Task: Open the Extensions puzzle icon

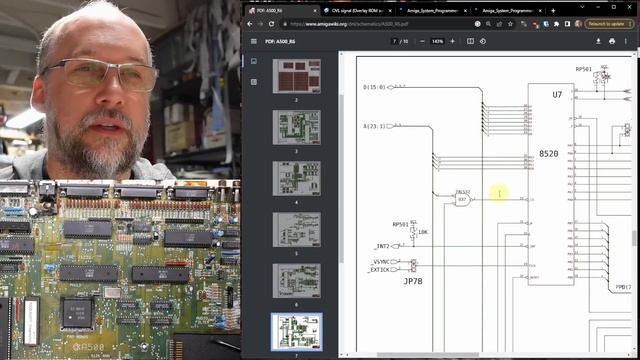Action: click(556, 24)
